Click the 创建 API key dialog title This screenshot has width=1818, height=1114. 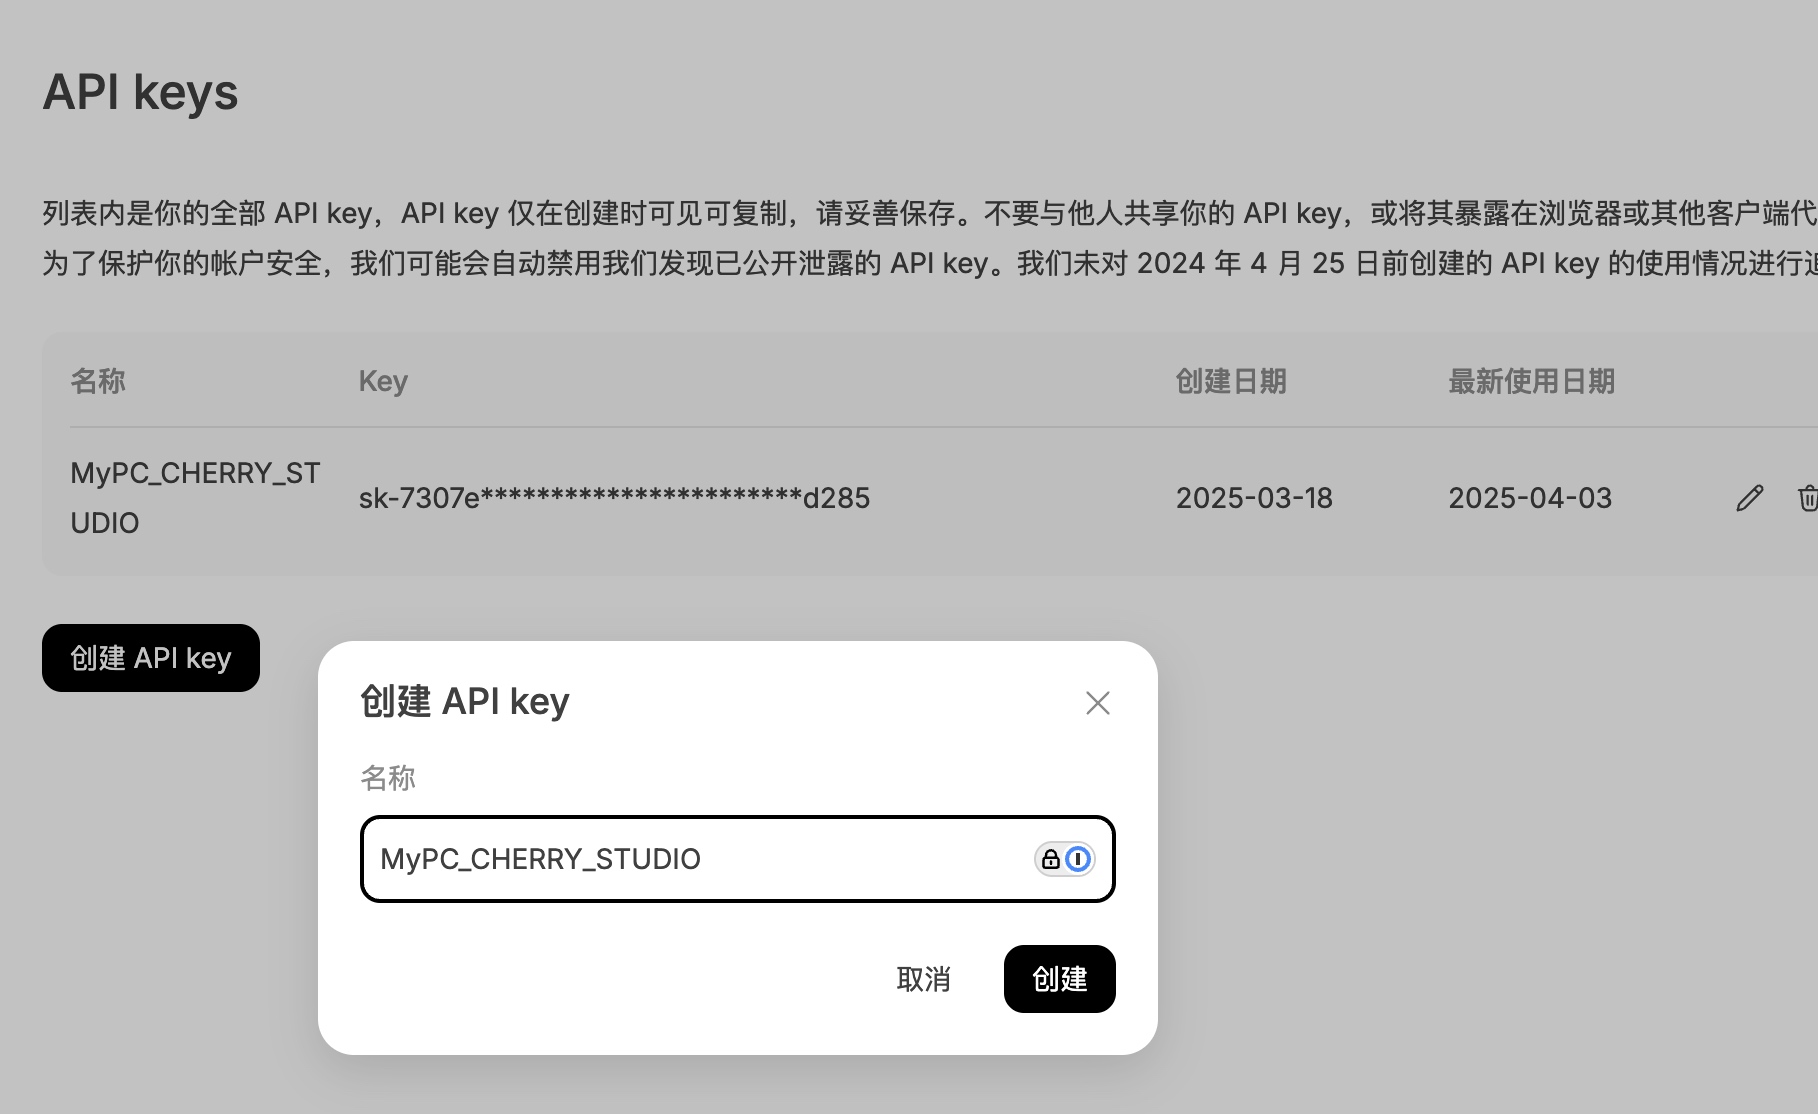(x=465, y=701)
